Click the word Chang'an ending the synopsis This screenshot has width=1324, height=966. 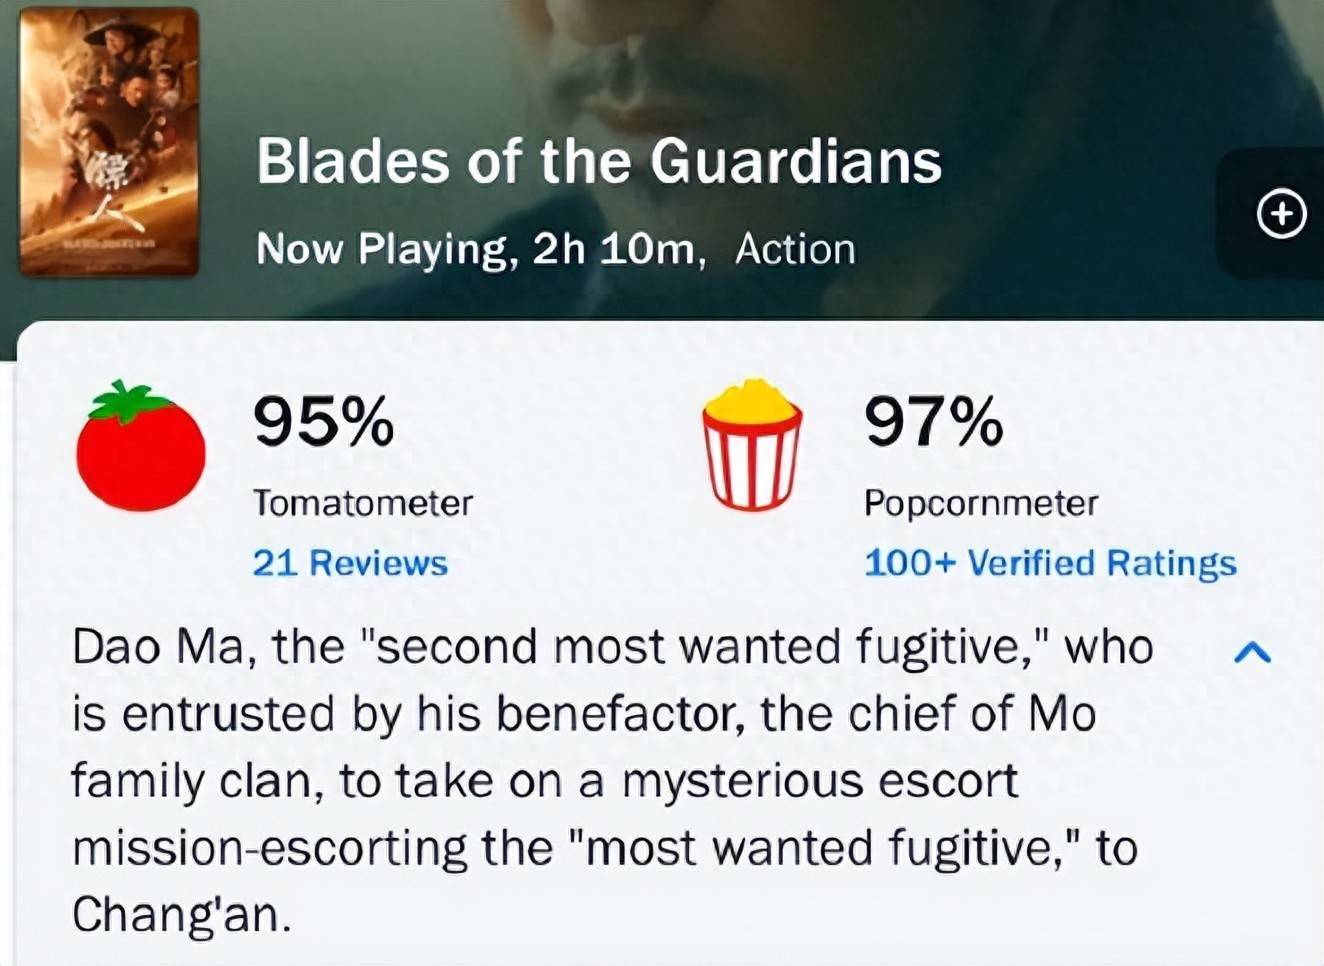click(181, 914)
